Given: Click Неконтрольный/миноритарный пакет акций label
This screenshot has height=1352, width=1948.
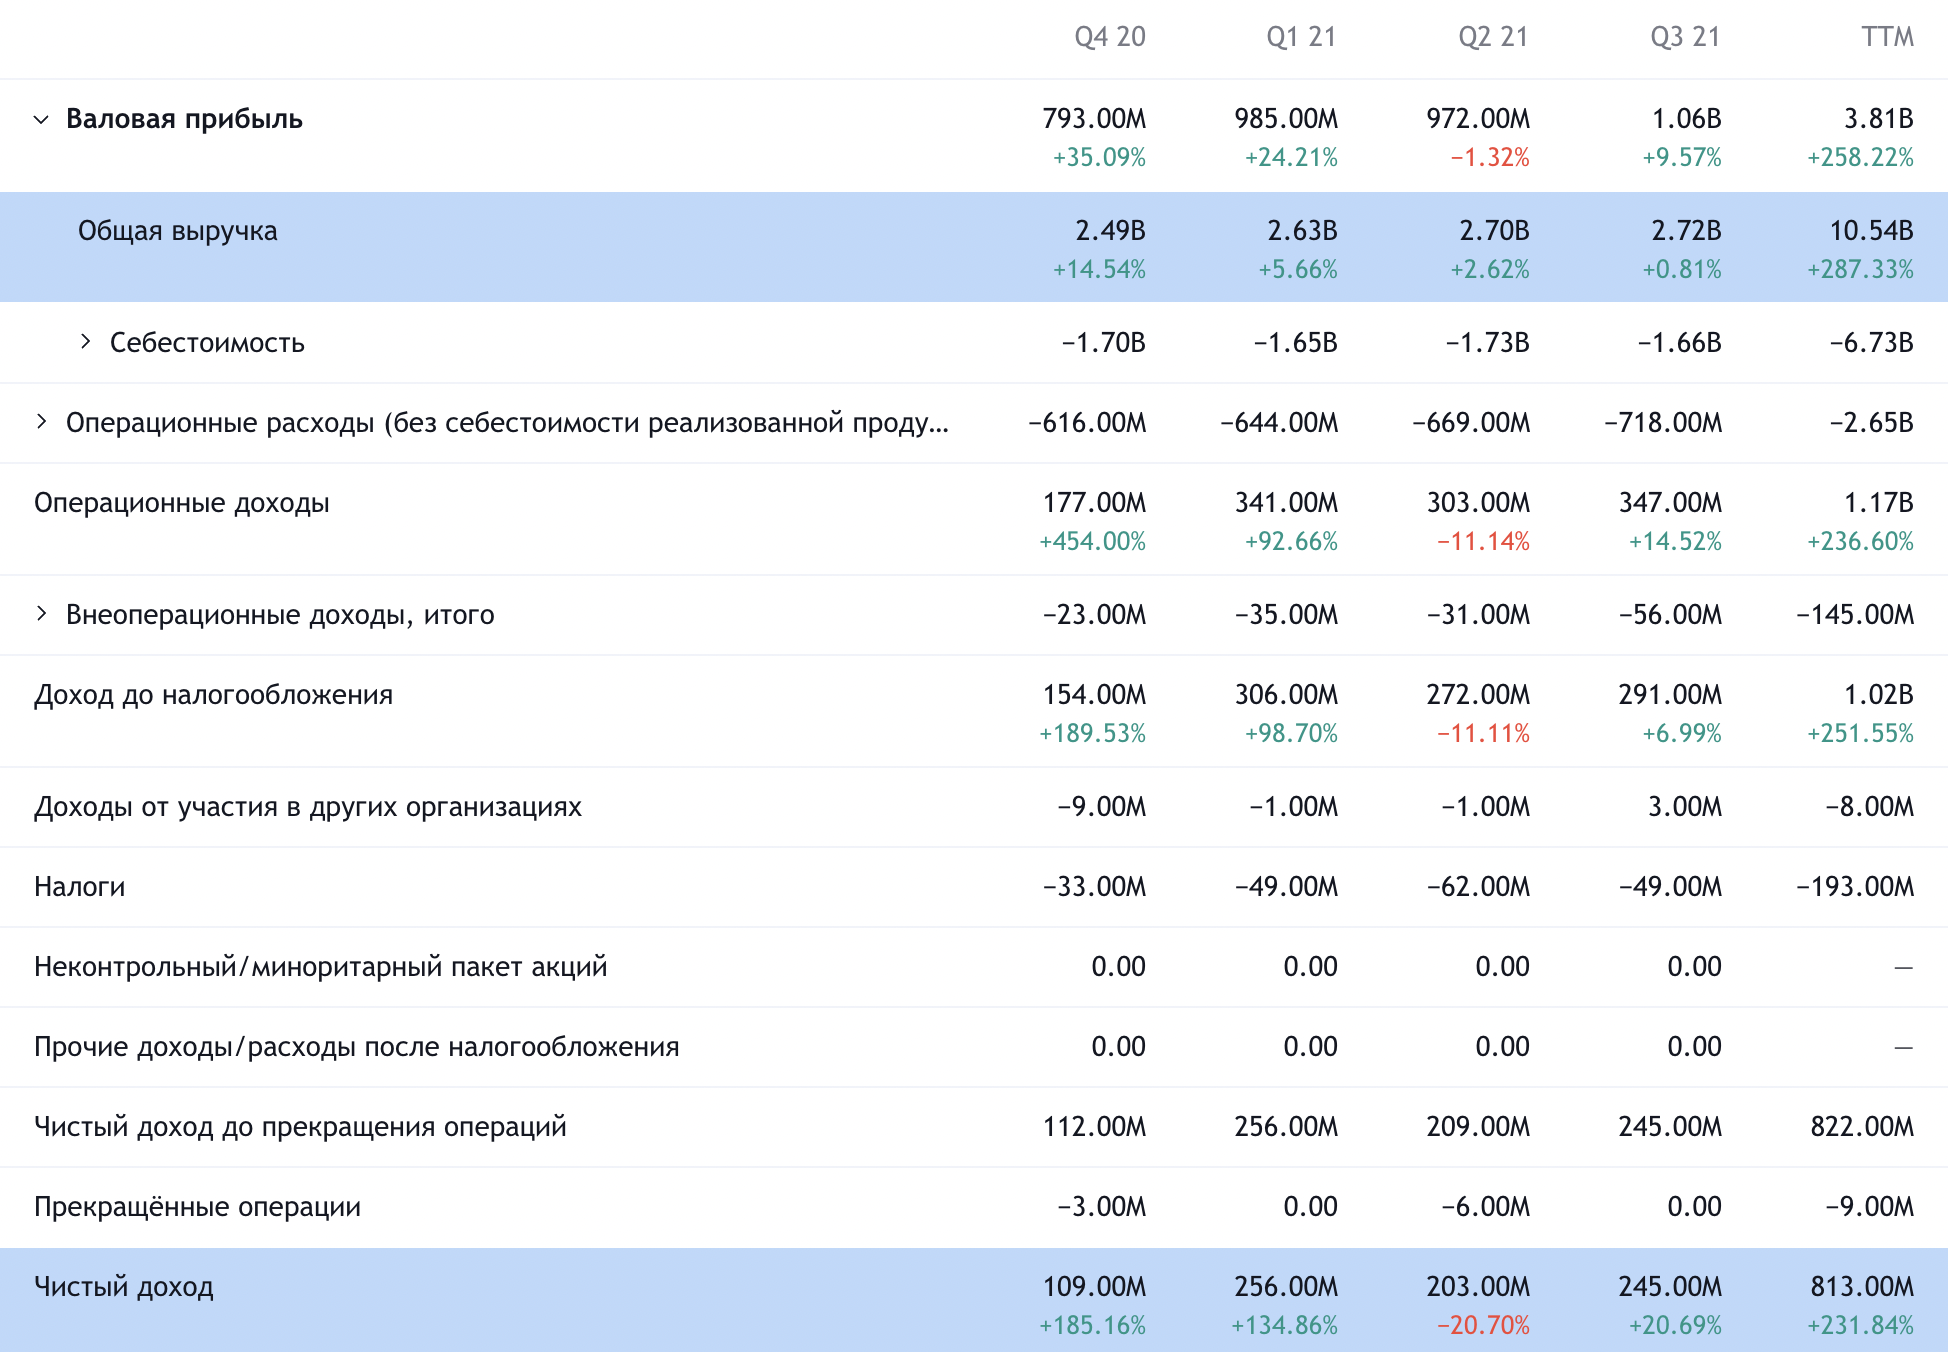Looking at the screenshot, I should [321, 967].
